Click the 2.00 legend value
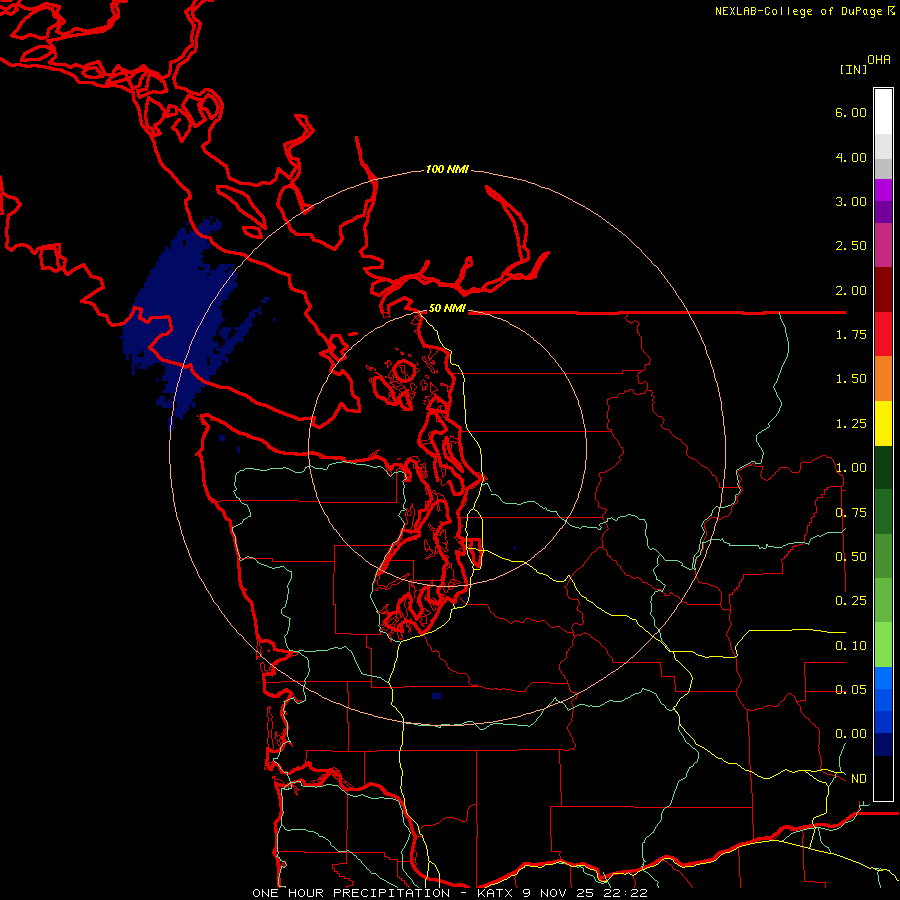 pos(851,290)
